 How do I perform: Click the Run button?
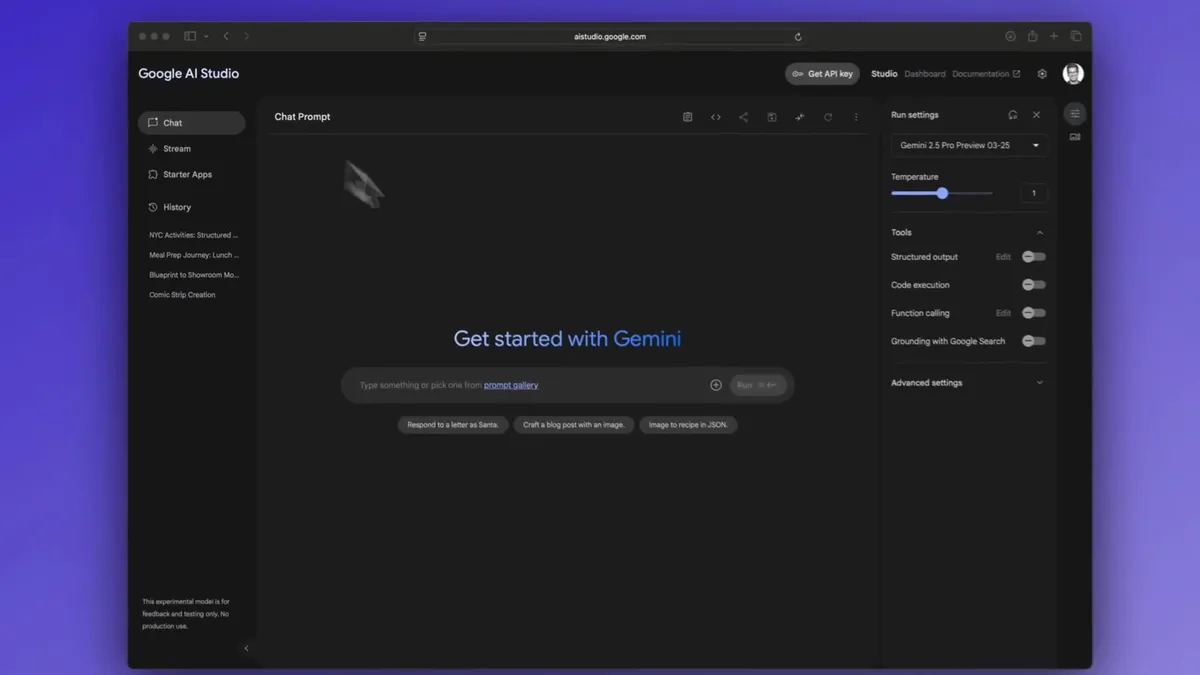pos(758,385)
